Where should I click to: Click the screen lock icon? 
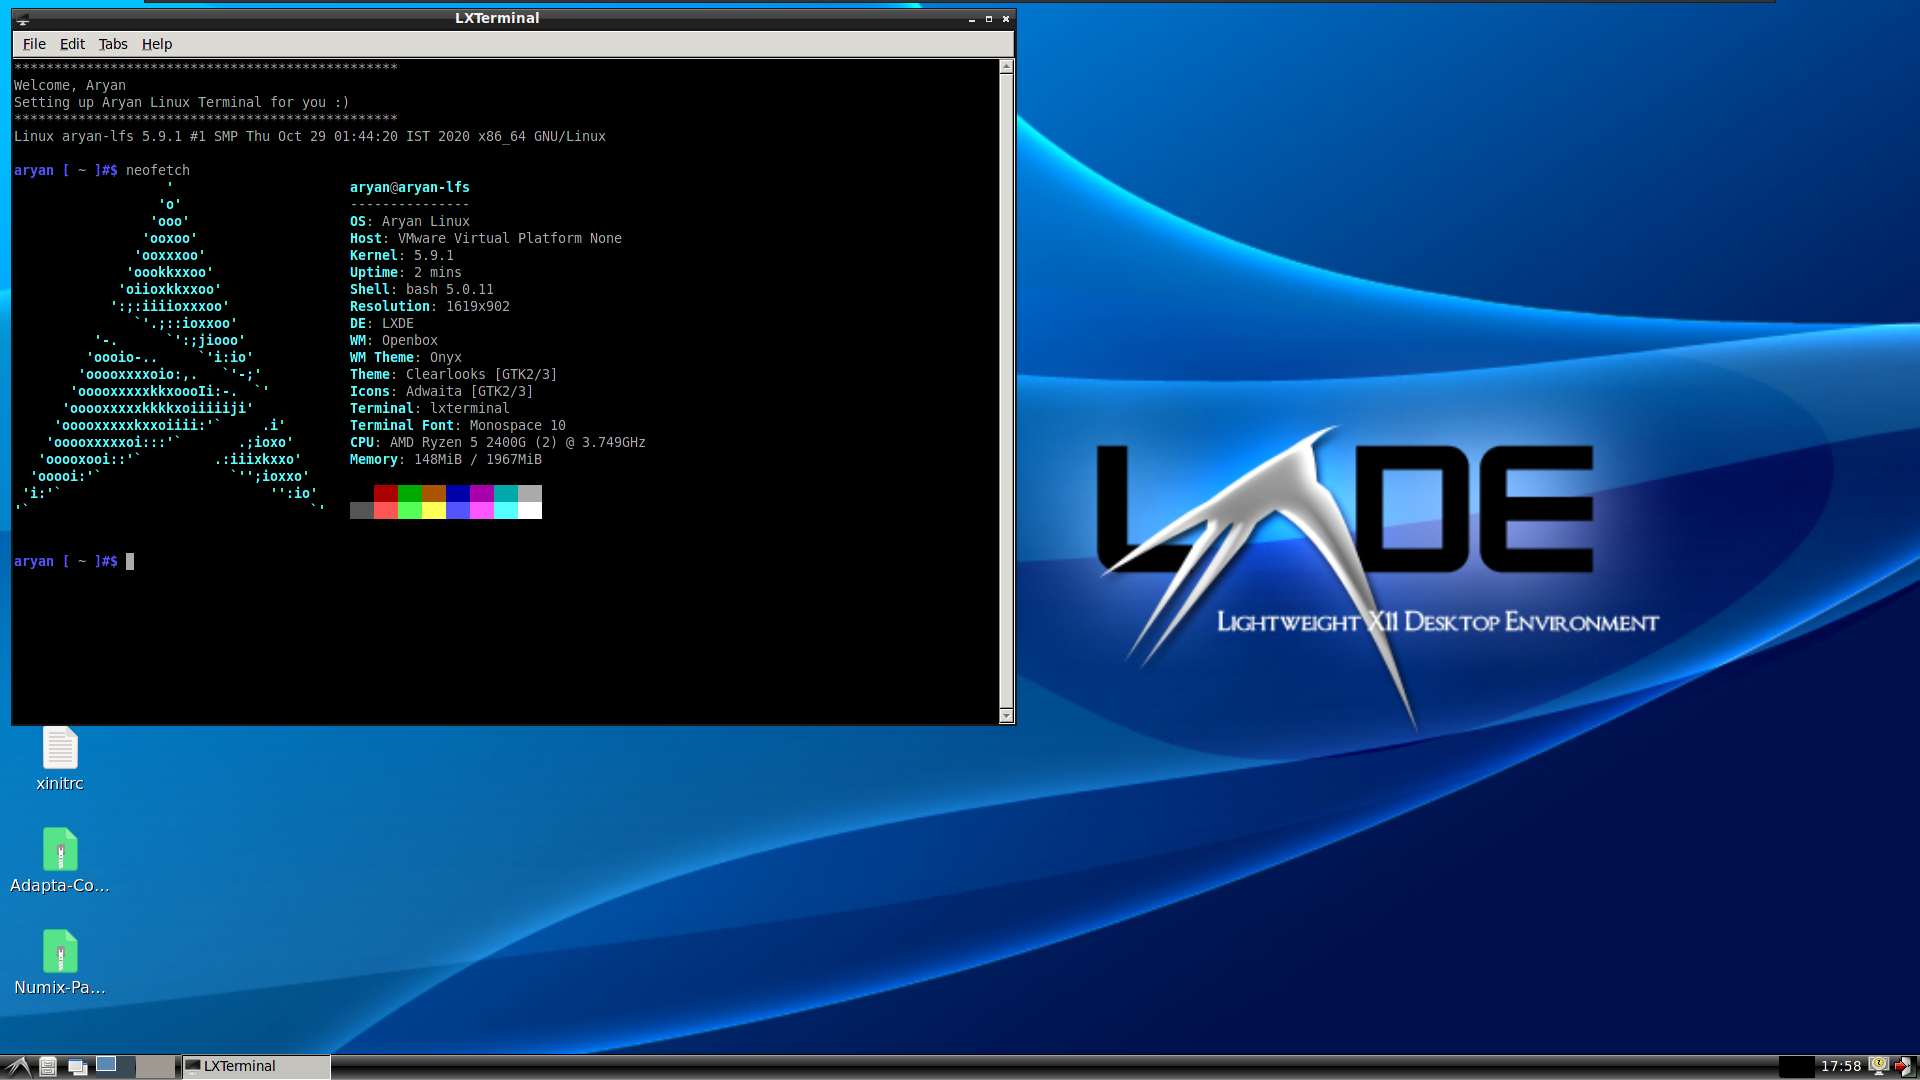coord(1879,1066)
